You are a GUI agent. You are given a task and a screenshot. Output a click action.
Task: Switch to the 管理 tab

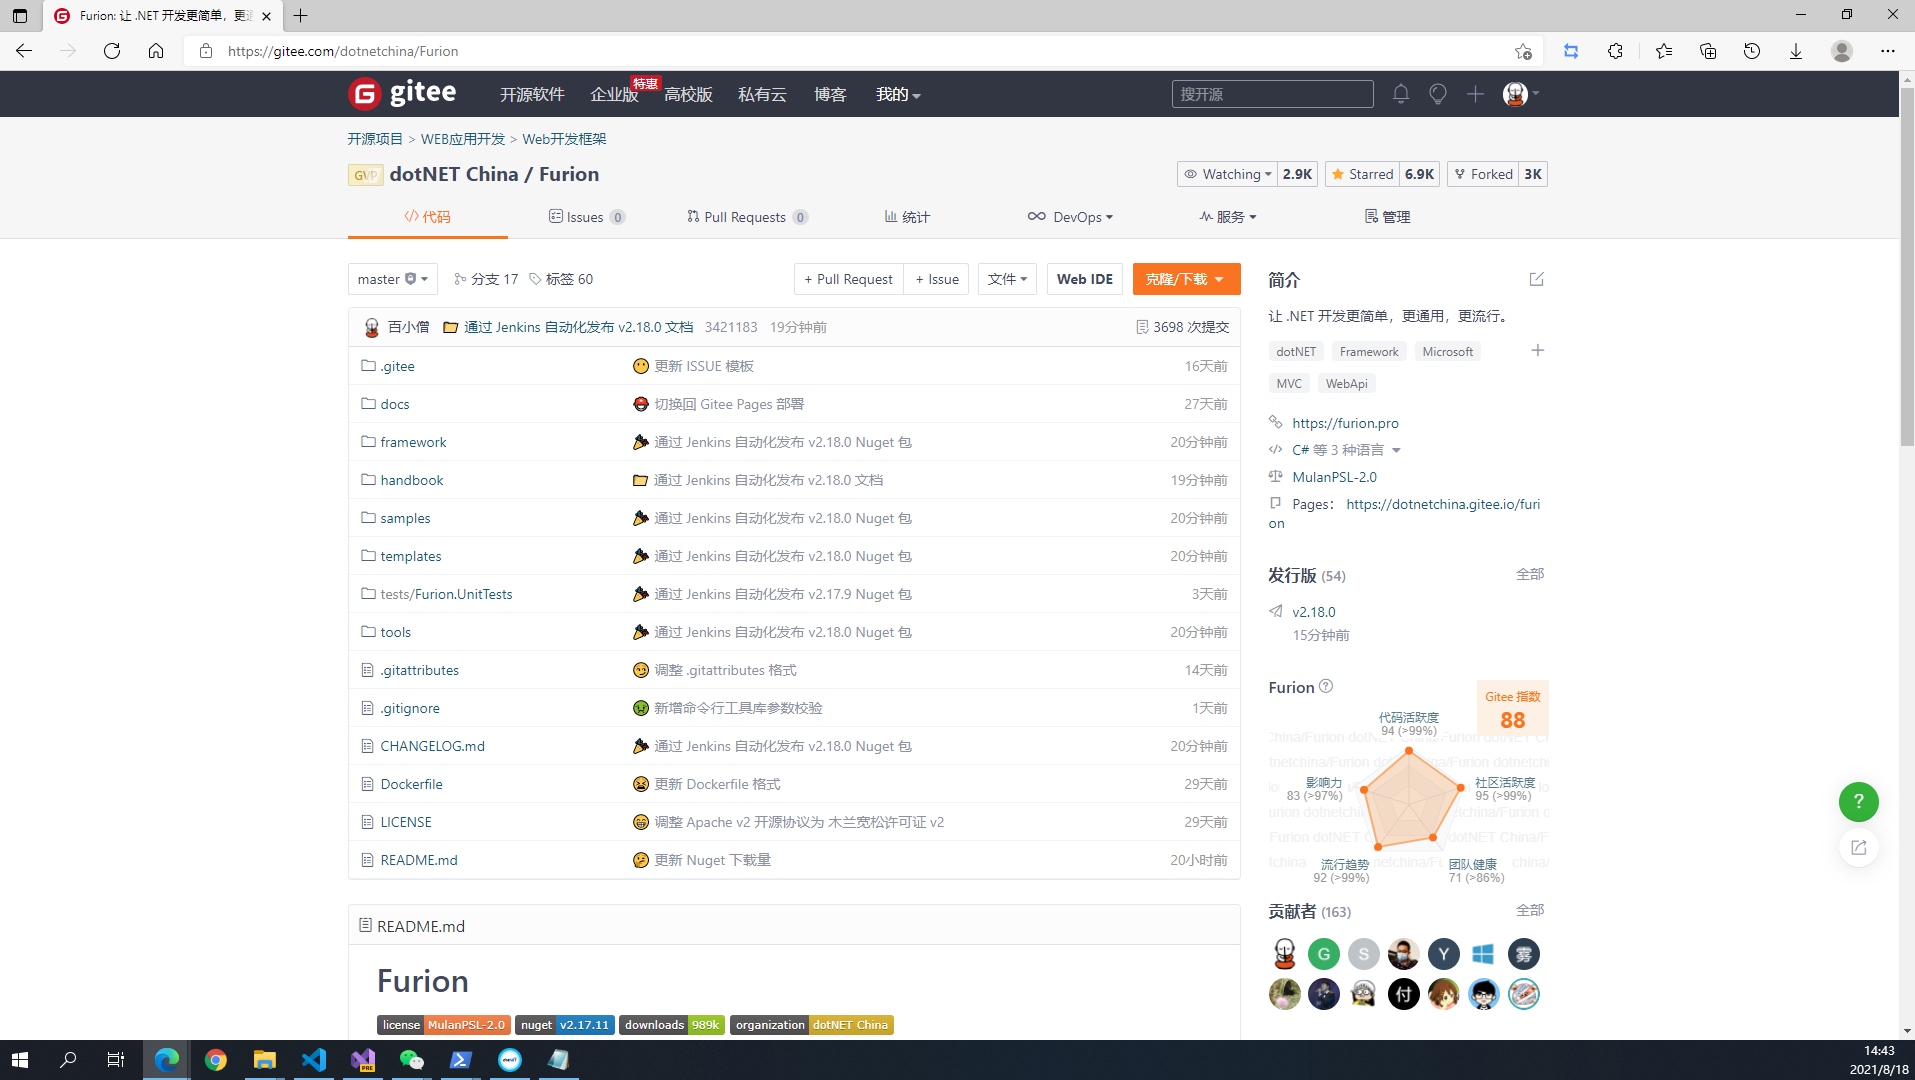(1387, 217)
